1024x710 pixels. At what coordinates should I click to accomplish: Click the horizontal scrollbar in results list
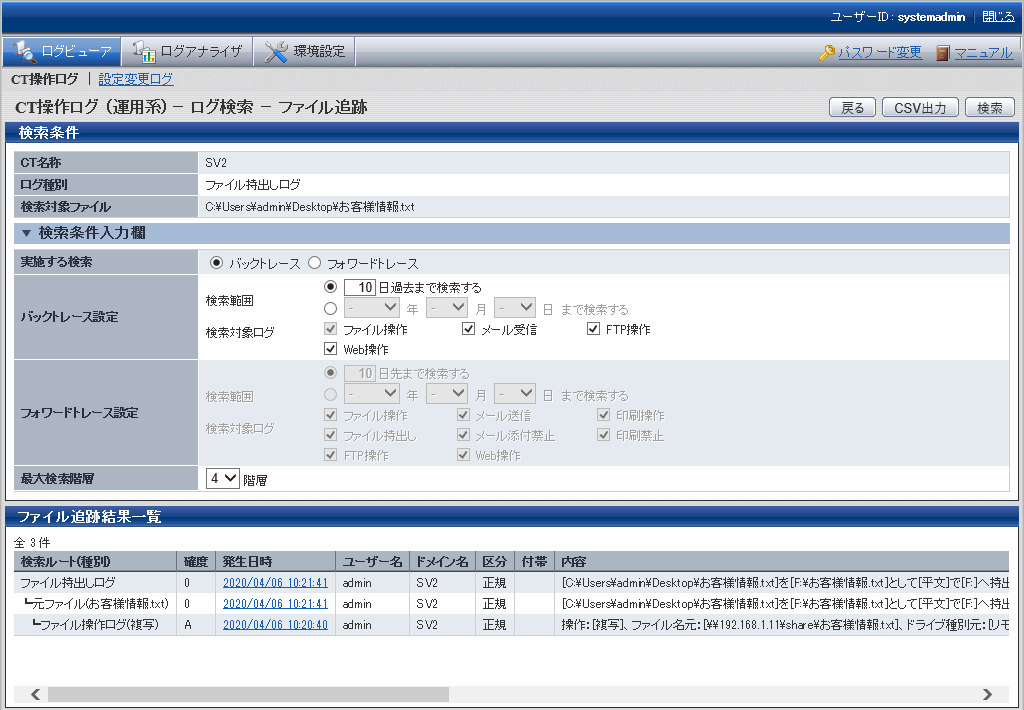(248, 694)
